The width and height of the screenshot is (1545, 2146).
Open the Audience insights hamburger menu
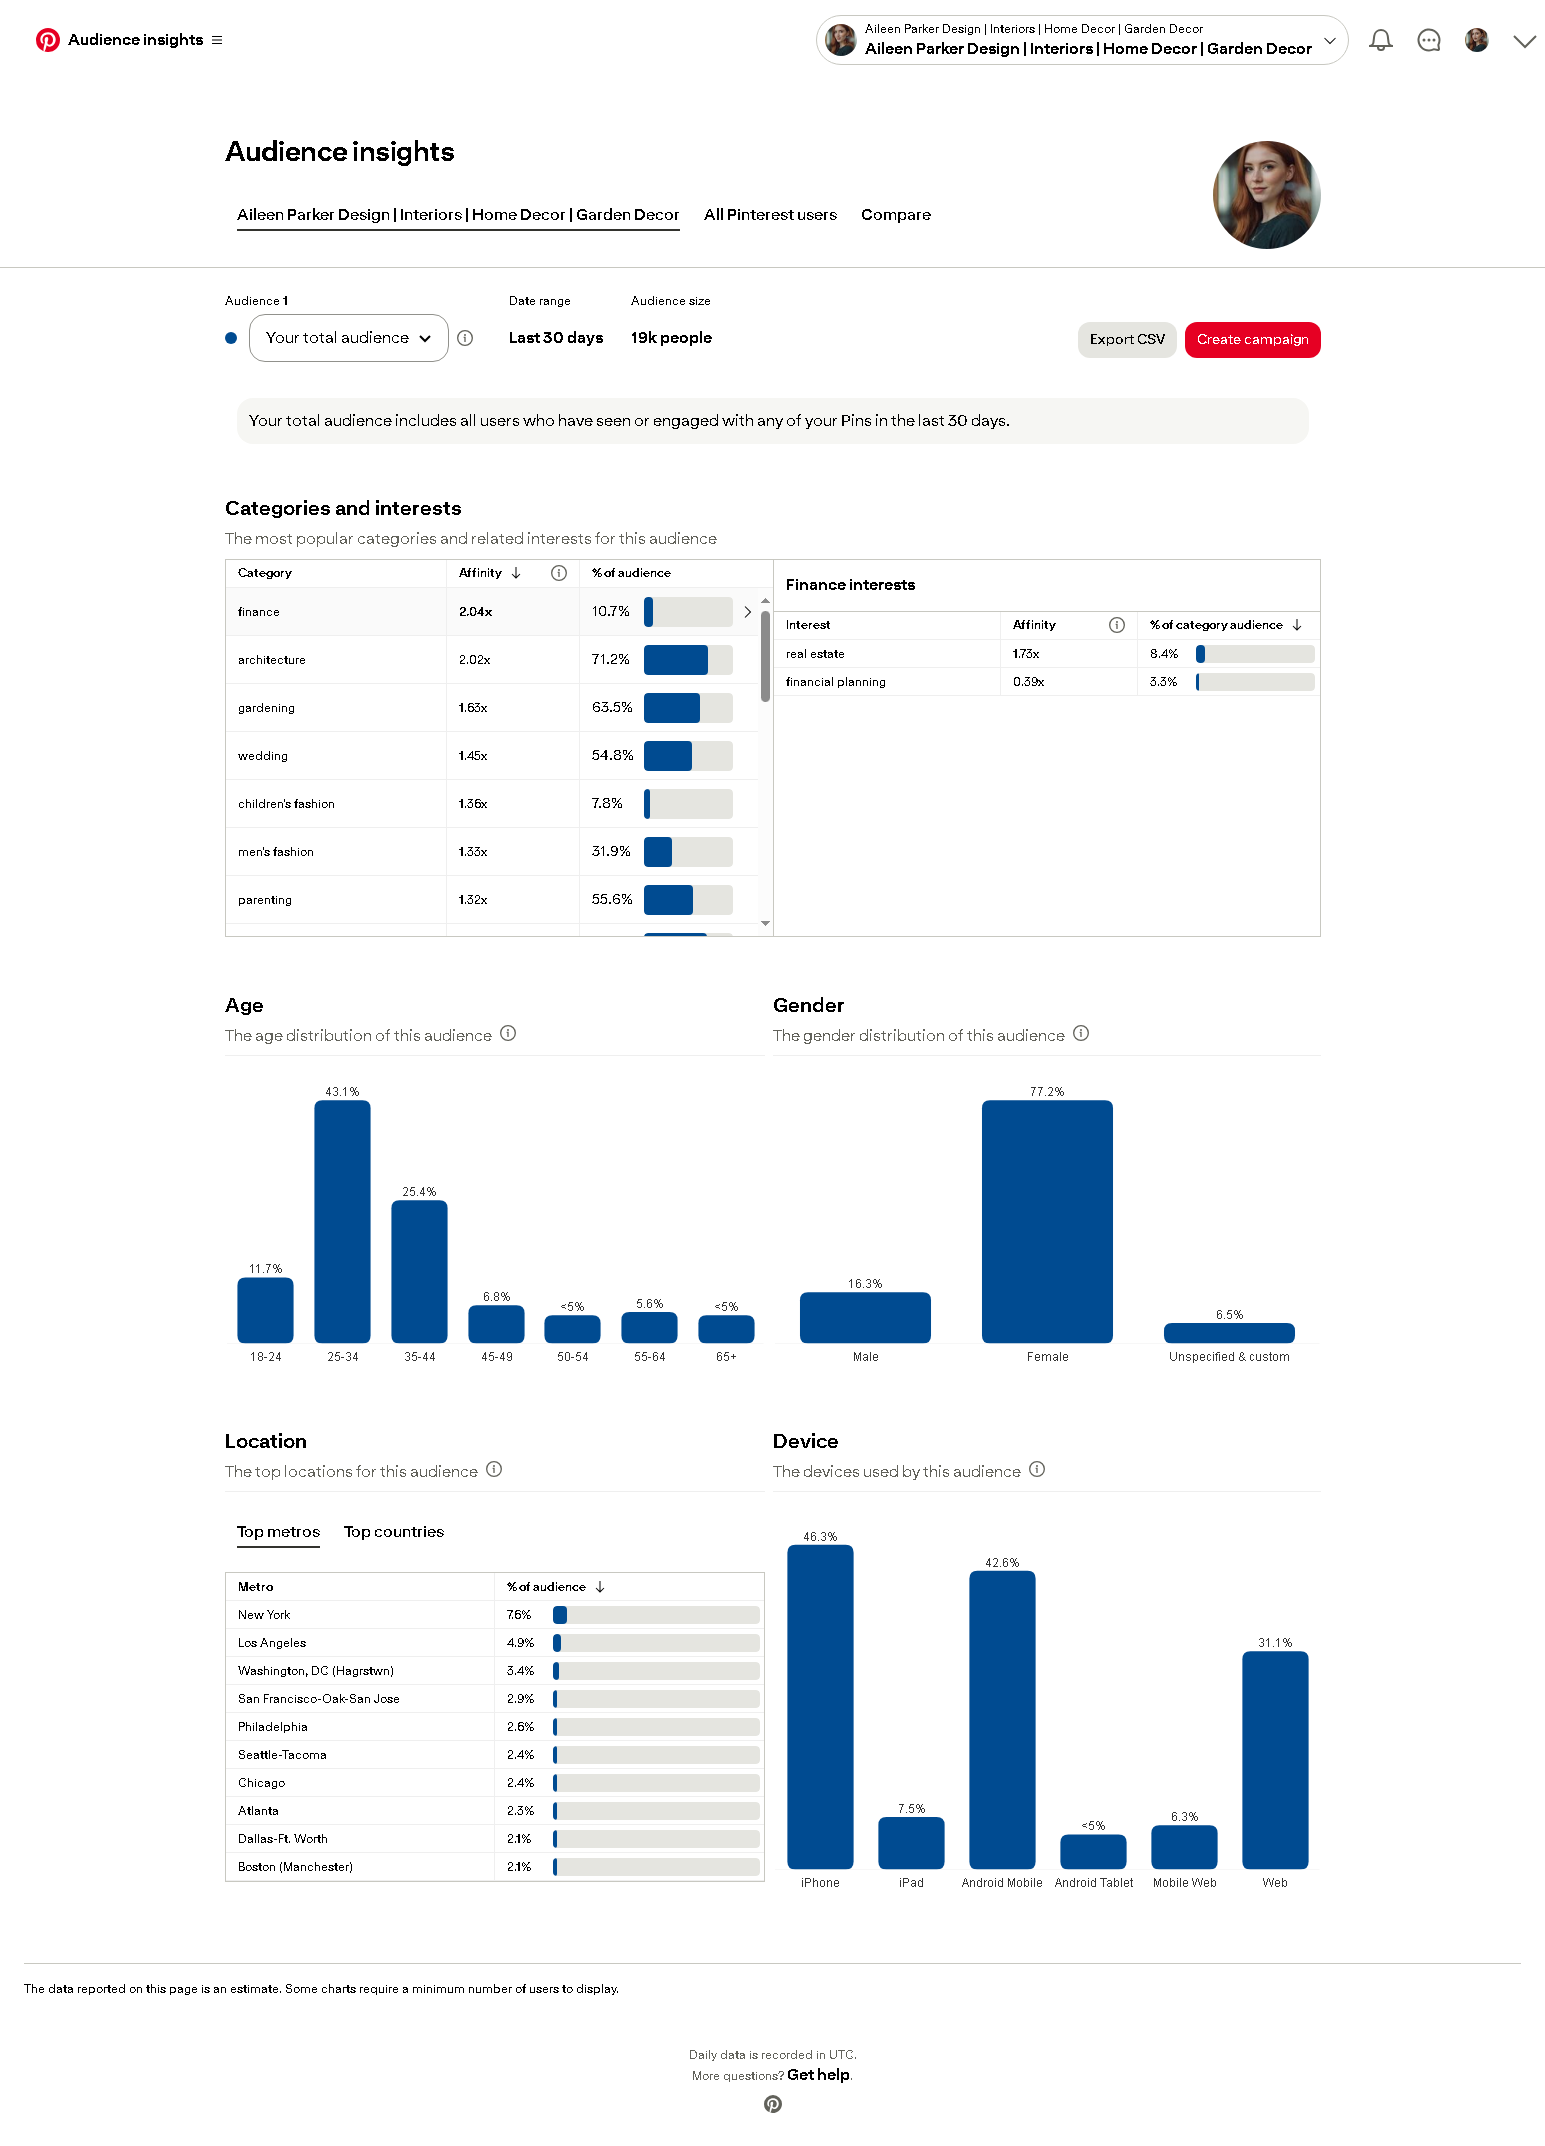click(x=217, y=40)
